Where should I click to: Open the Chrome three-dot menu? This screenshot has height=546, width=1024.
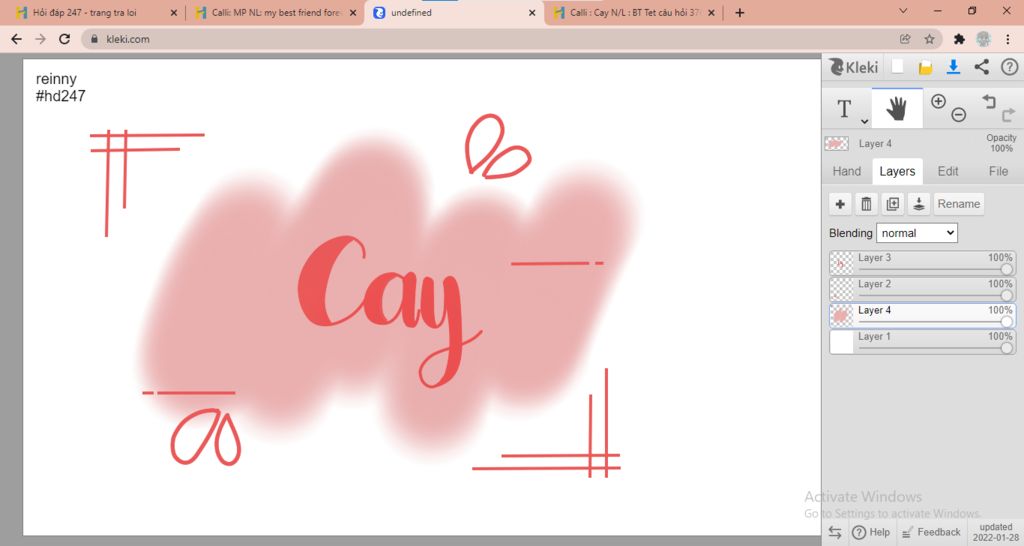(1008, 39)
